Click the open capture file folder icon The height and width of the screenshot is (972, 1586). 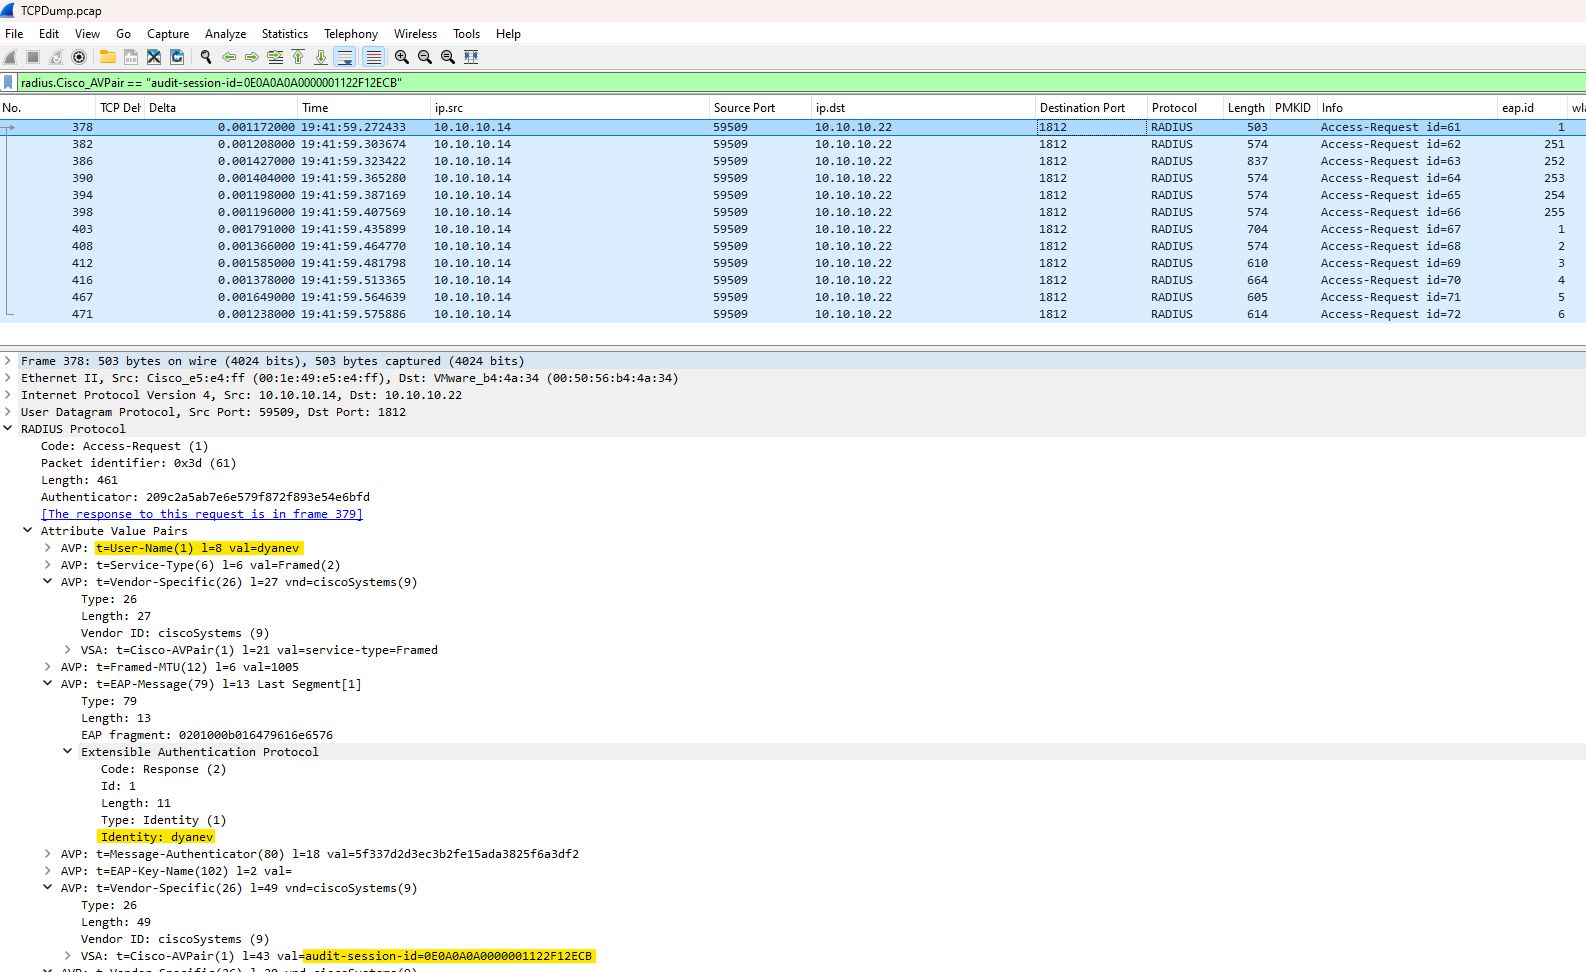click(x=107, y=57)
